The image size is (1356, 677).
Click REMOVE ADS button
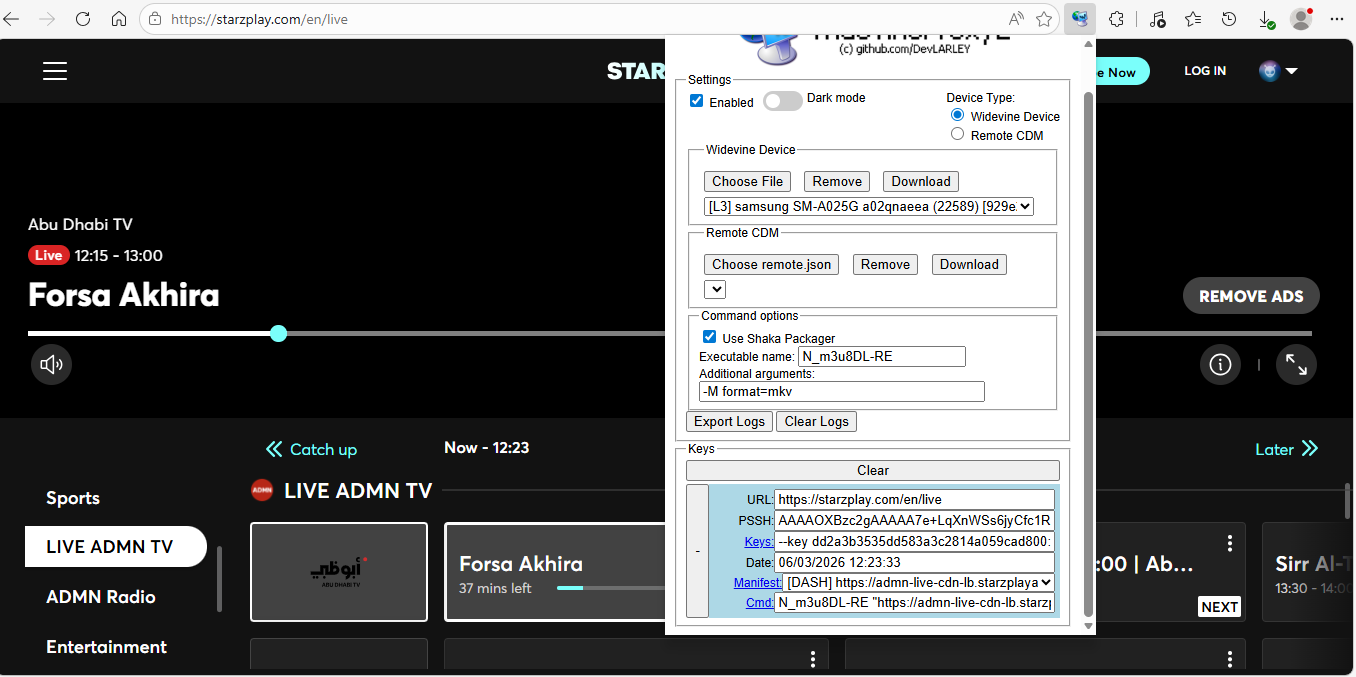coord(1251,296)
